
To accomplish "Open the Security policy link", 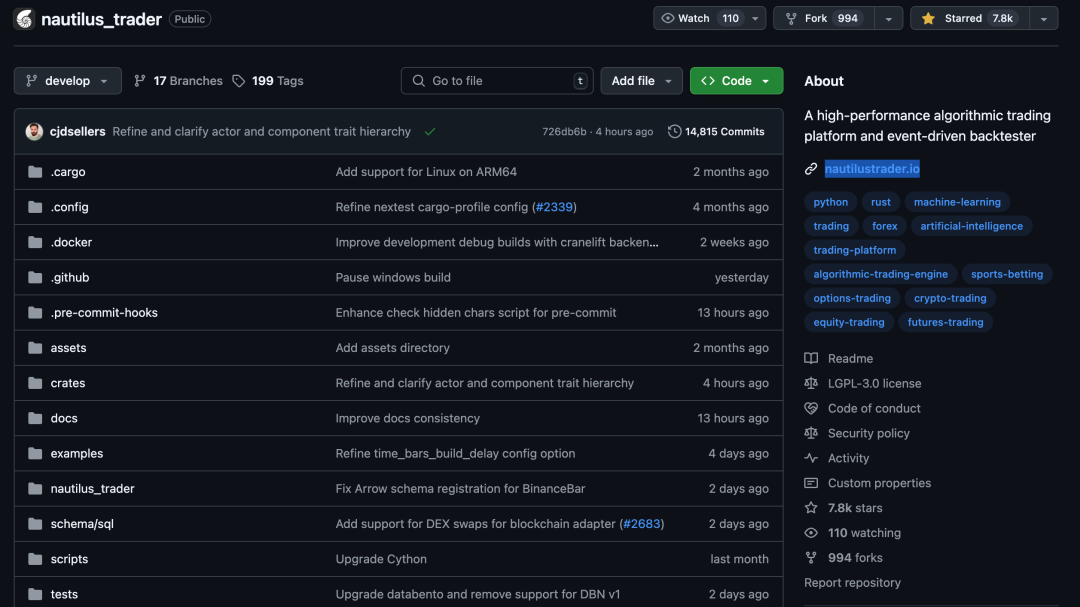I will (869, 433).
